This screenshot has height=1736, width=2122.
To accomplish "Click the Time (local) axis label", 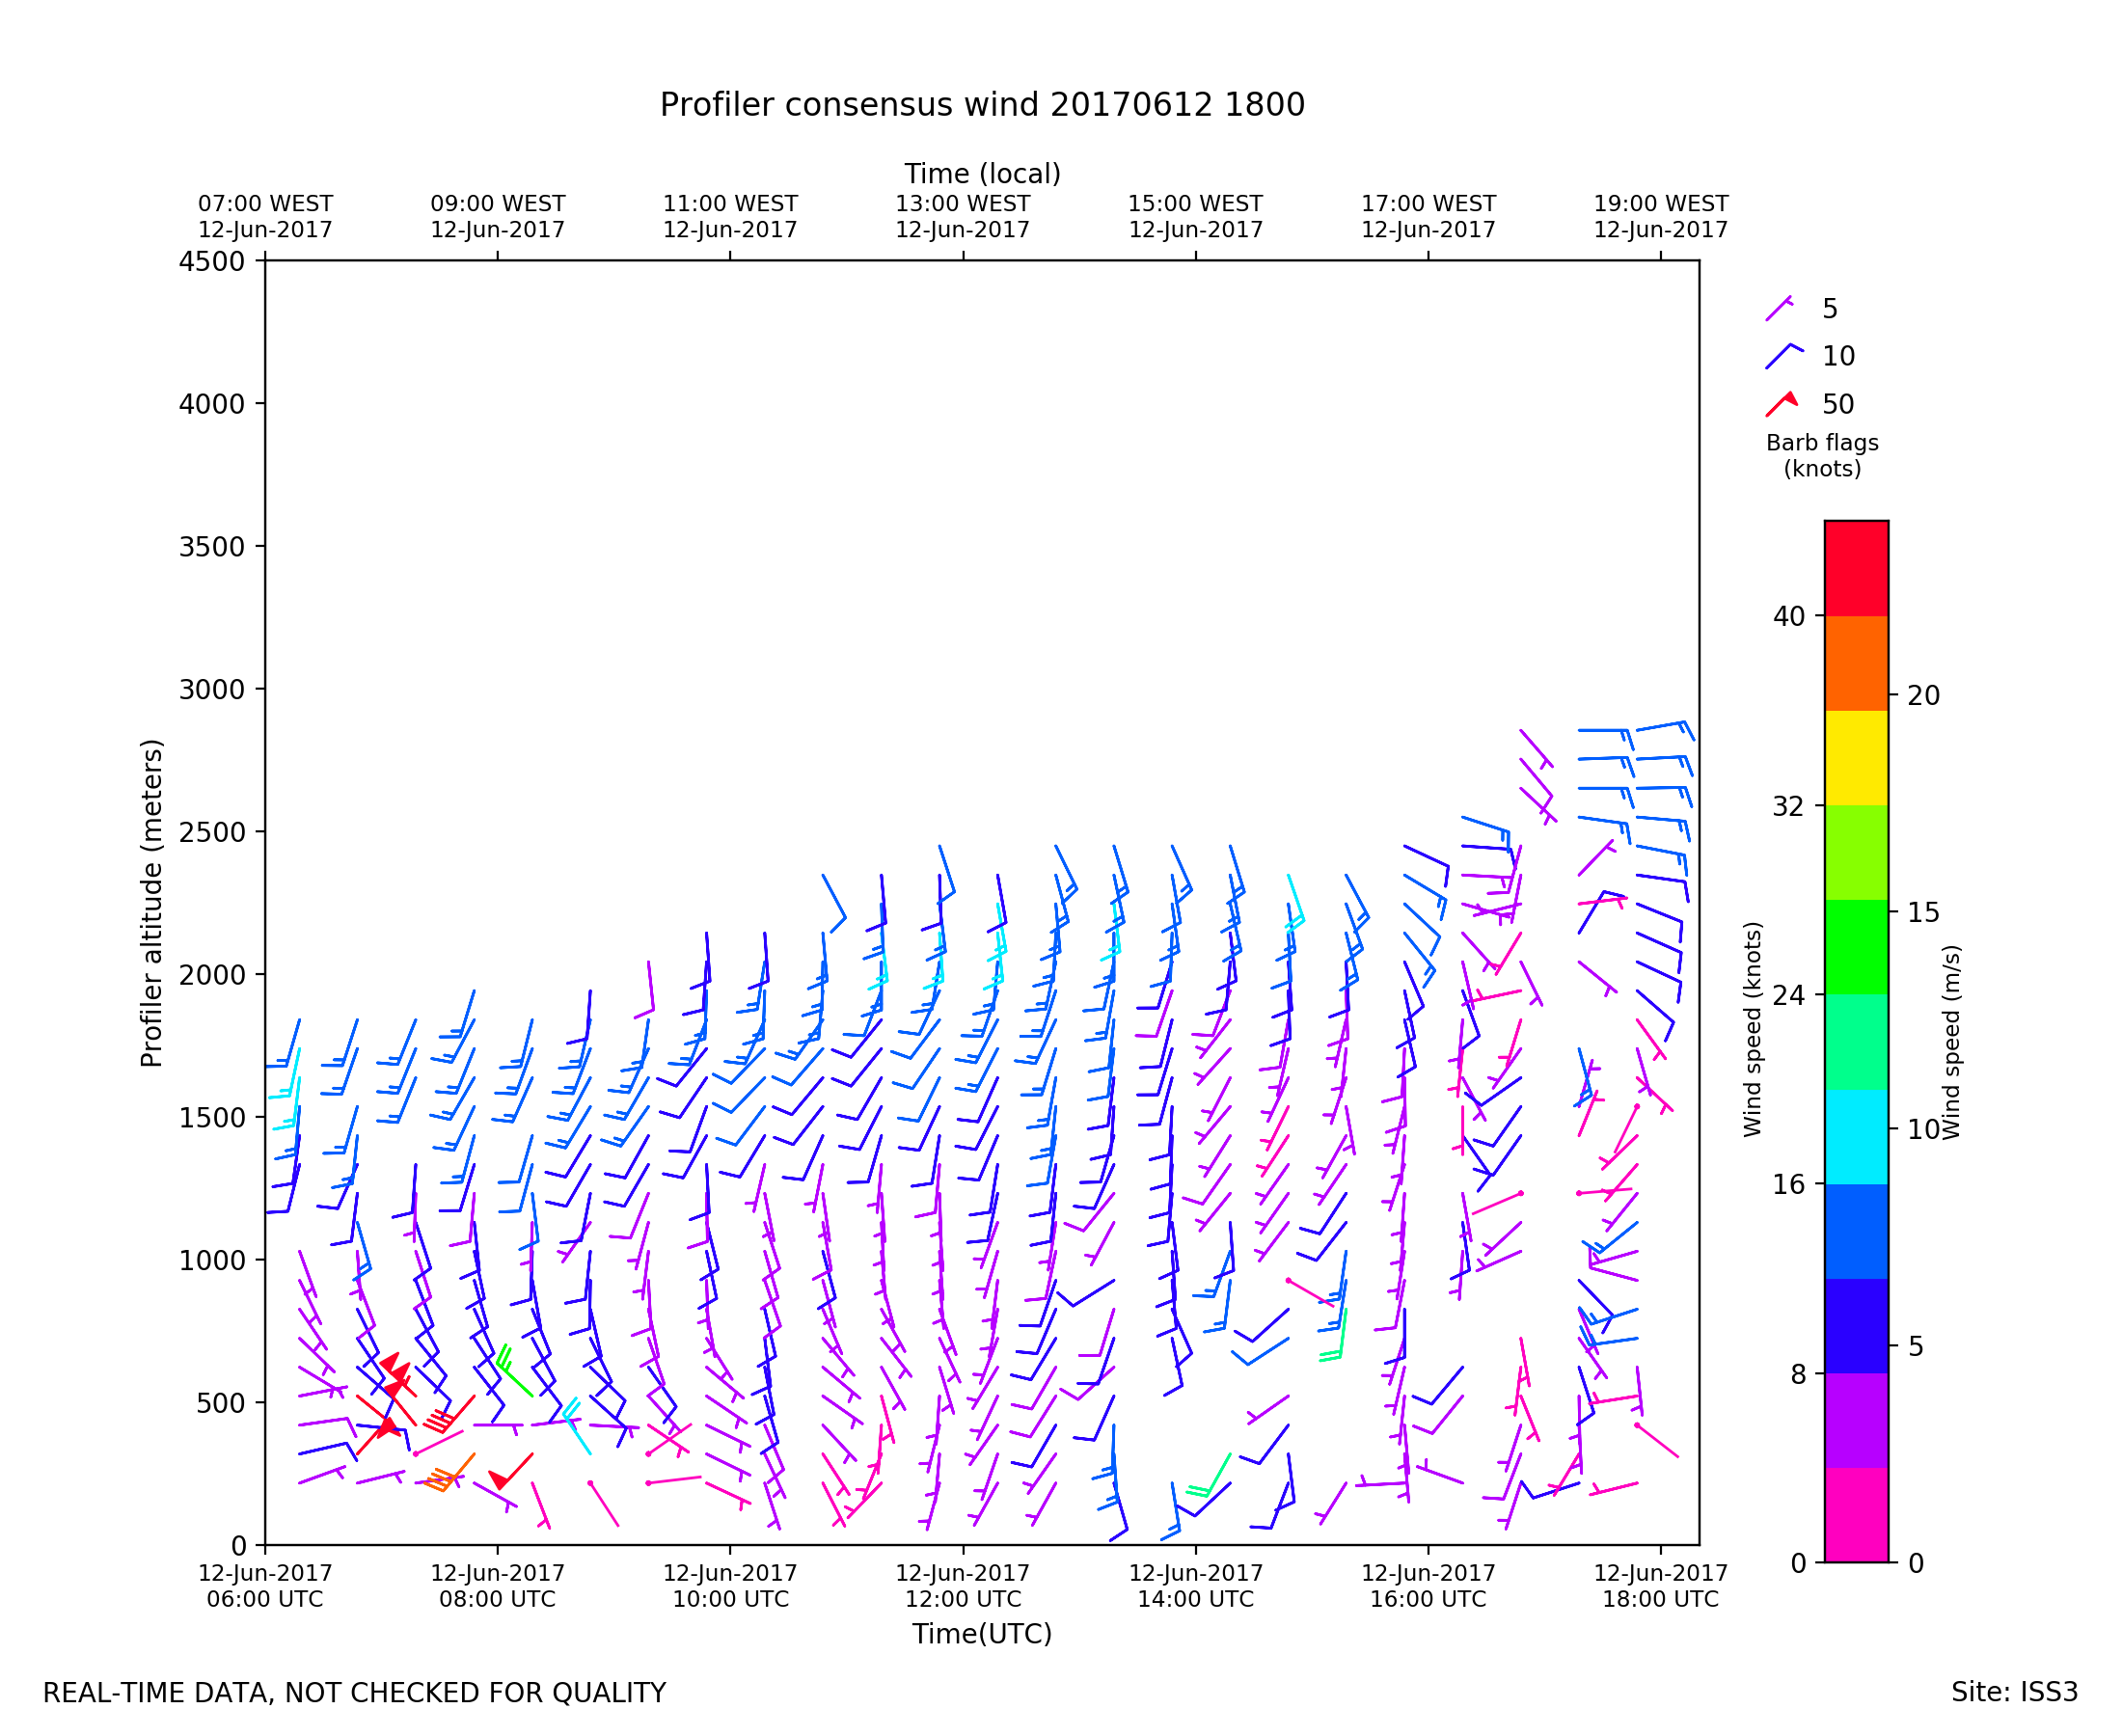I will (982, 174).
